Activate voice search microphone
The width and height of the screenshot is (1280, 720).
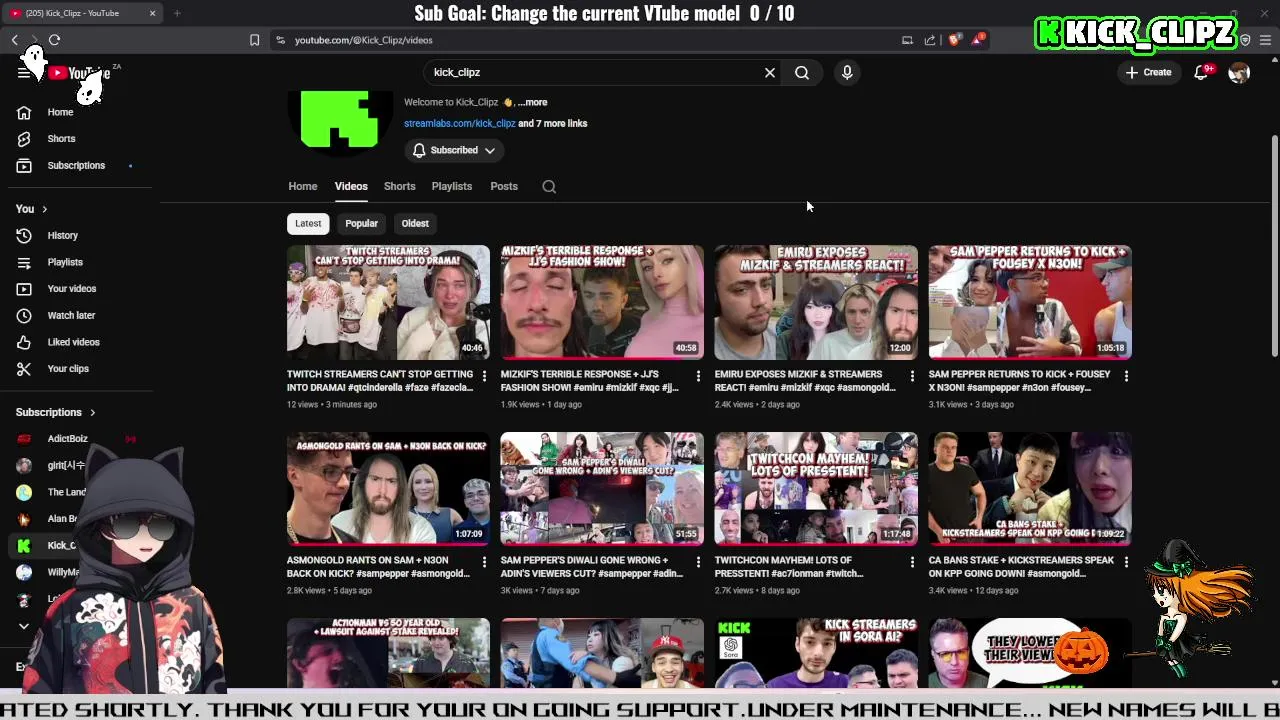coord(847,72)
